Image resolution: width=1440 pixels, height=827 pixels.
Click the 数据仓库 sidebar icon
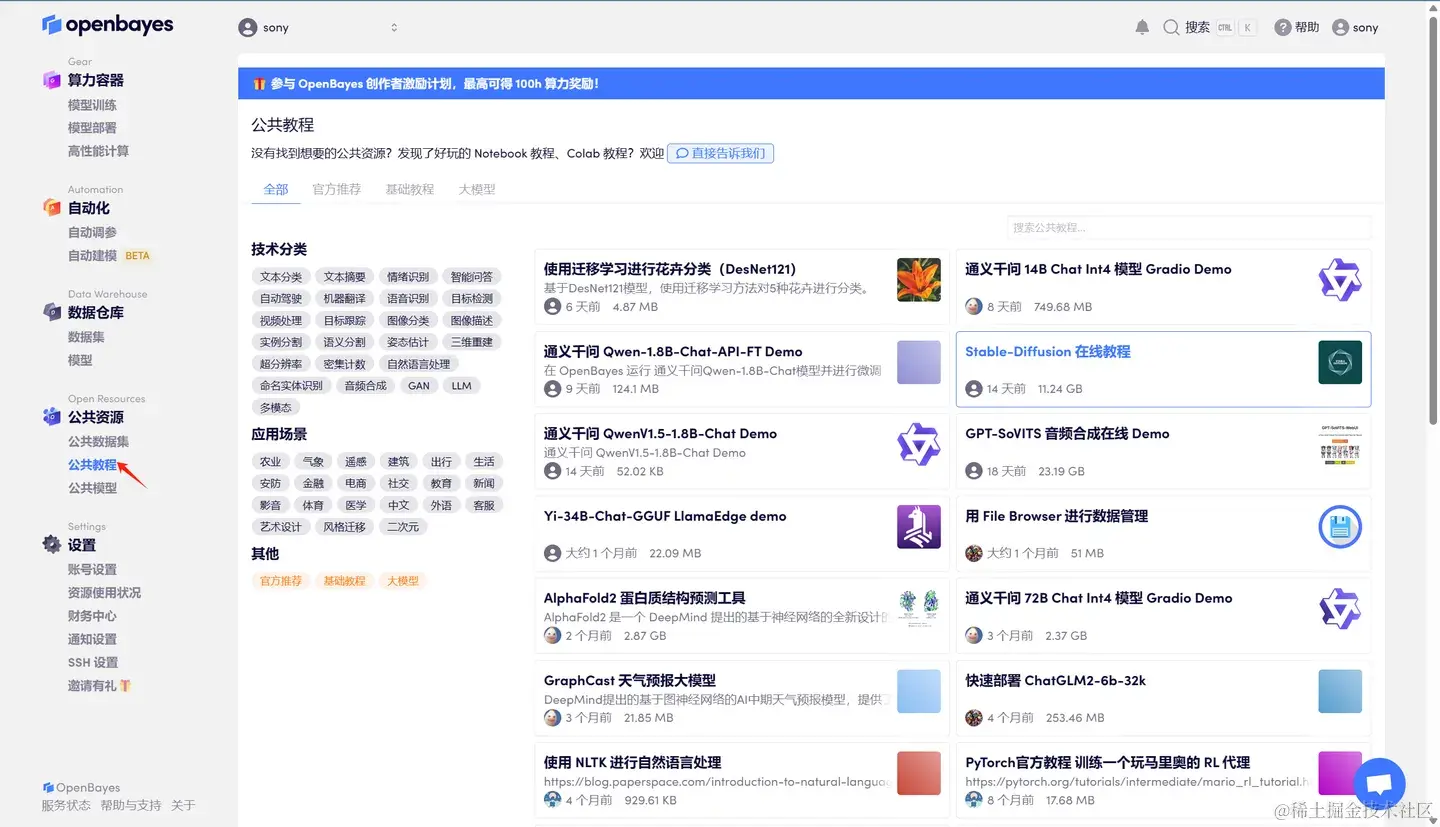click(x=52, y=312)
